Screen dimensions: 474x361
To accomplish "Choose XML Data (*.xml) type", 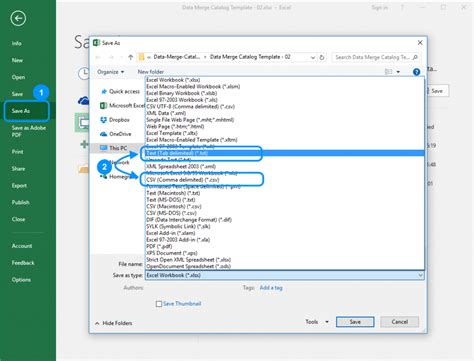I will pyautogui.click(x=285, y=113).
